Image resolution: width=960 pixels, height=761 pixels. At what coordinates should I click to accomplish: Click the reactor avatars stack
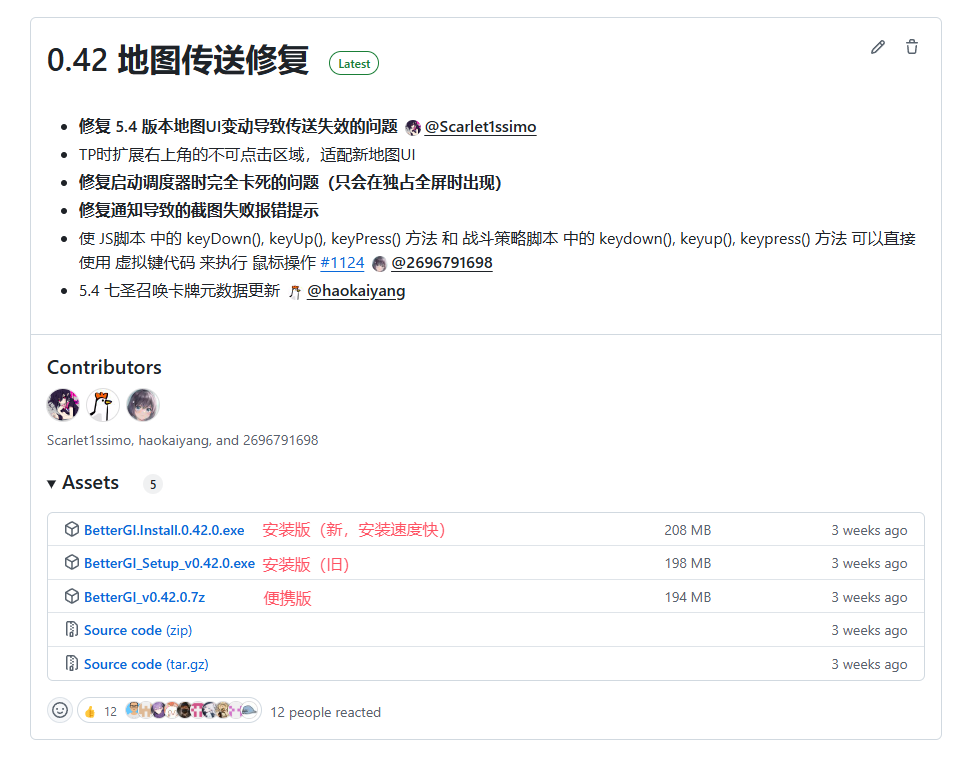[x=191, y=710]
